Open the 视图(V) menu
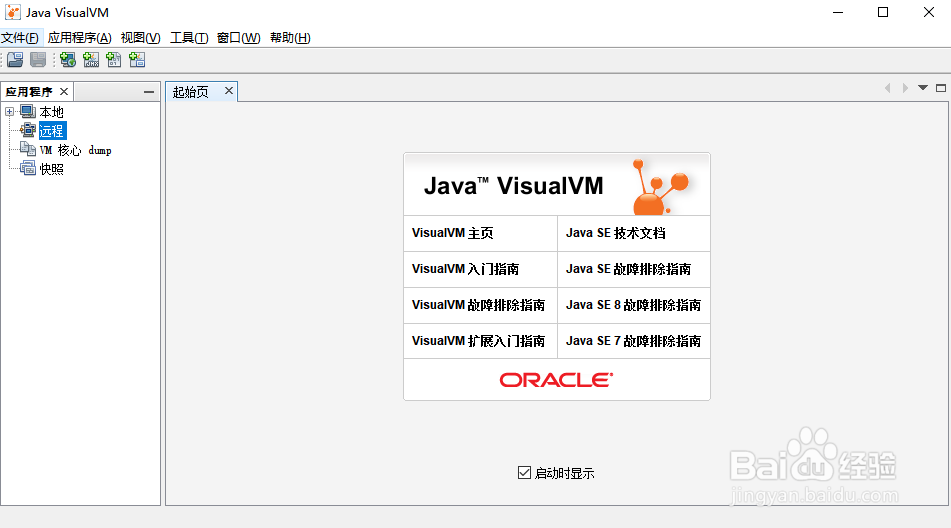This screenshot has width=951, height=528. pyautogui.click(x=140, y=38)
